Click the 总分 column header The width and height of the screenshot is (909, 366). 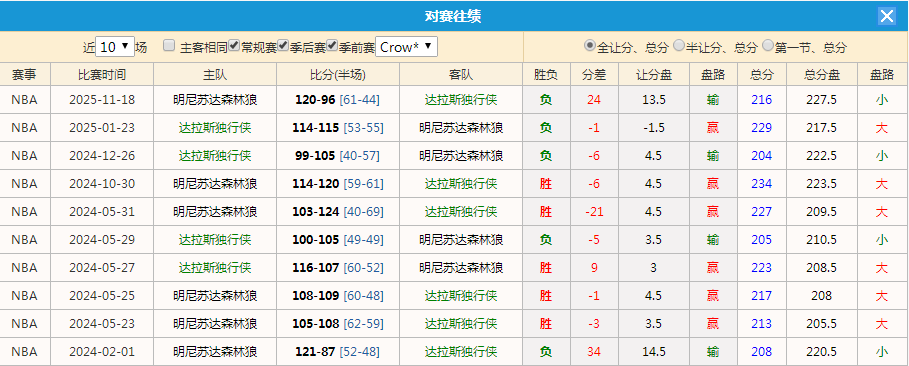tap(762, 75)
